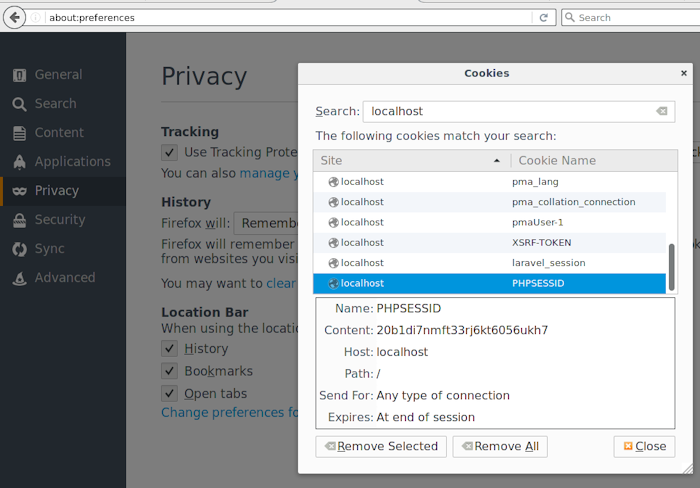The width and height of the screenshot is (700, 488).
Task: Reload the page with the refresh icon
Action: click(544, 17)
